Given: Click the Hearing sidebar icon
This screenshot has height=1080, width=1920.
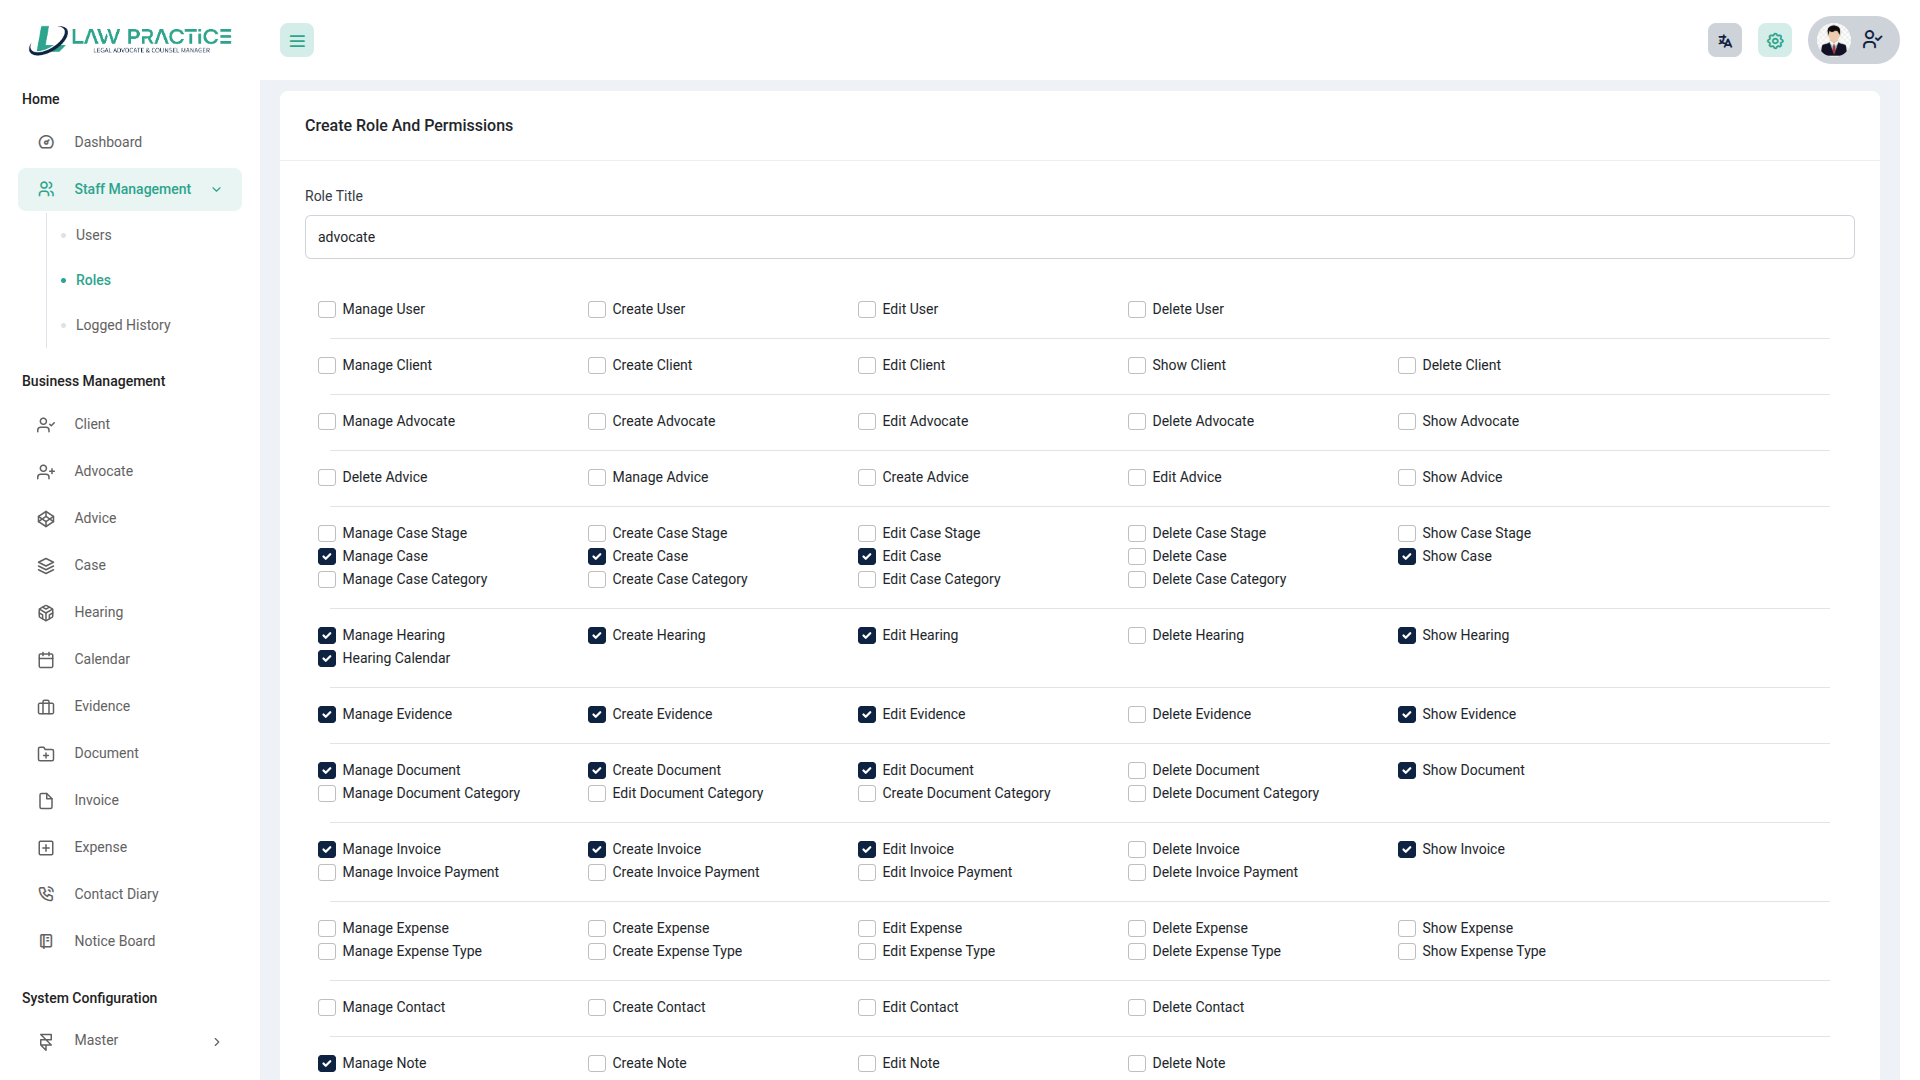Looking at the screenshot, I should 46,613.
